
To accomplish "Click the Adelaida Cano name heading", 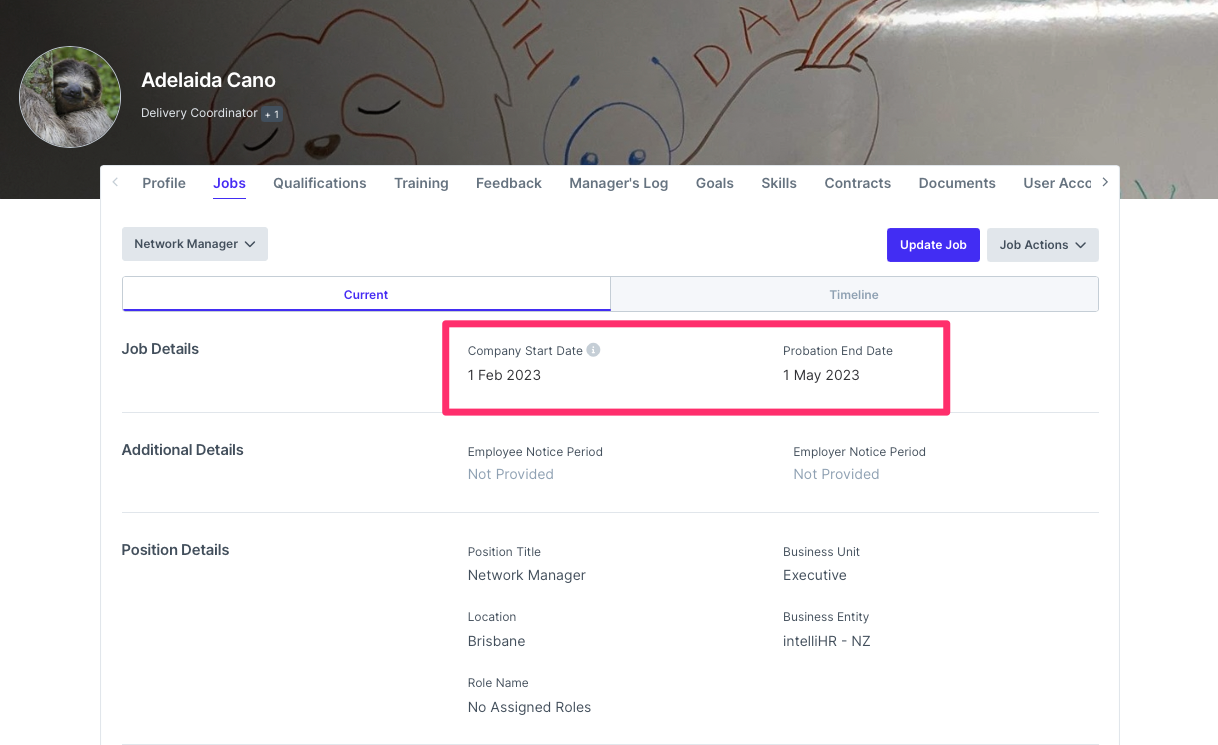I will (x=208, y=80).
